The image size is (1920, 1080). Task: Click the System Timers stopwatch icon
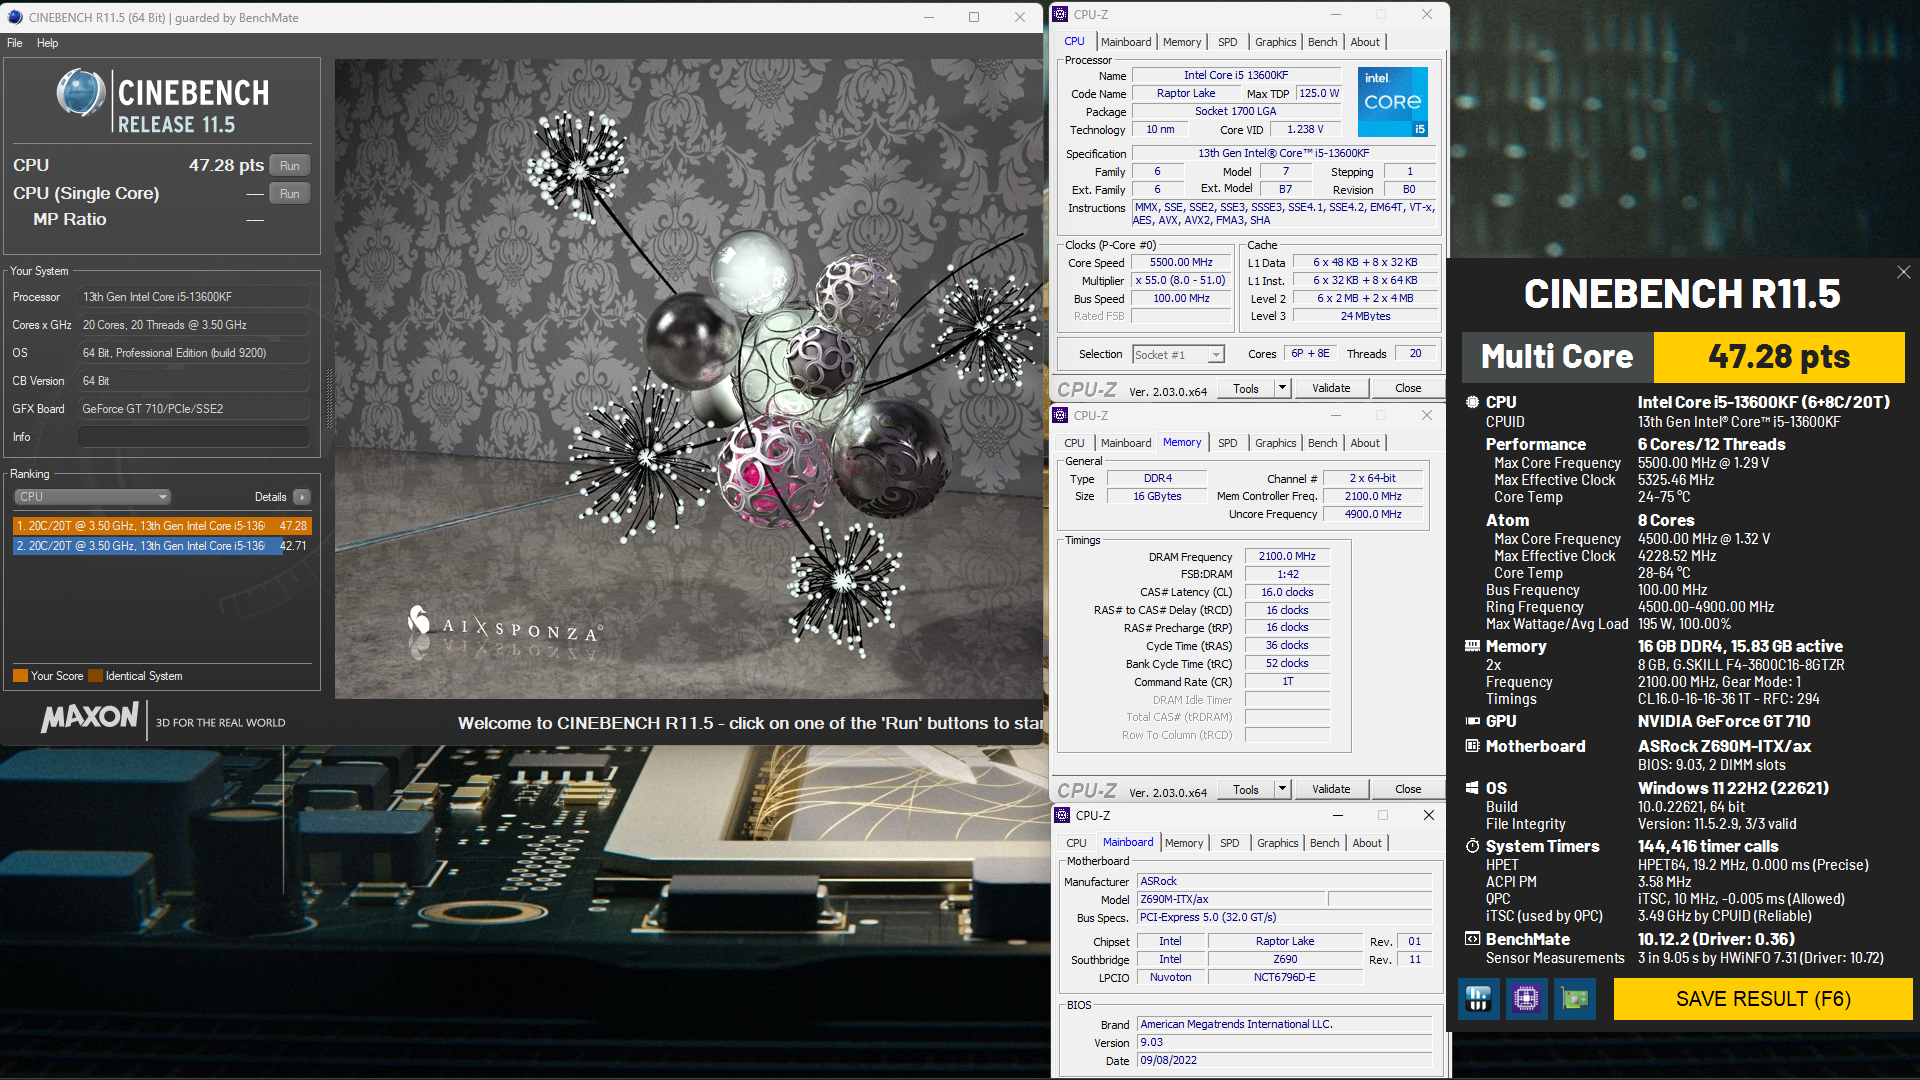point(1472,846)
